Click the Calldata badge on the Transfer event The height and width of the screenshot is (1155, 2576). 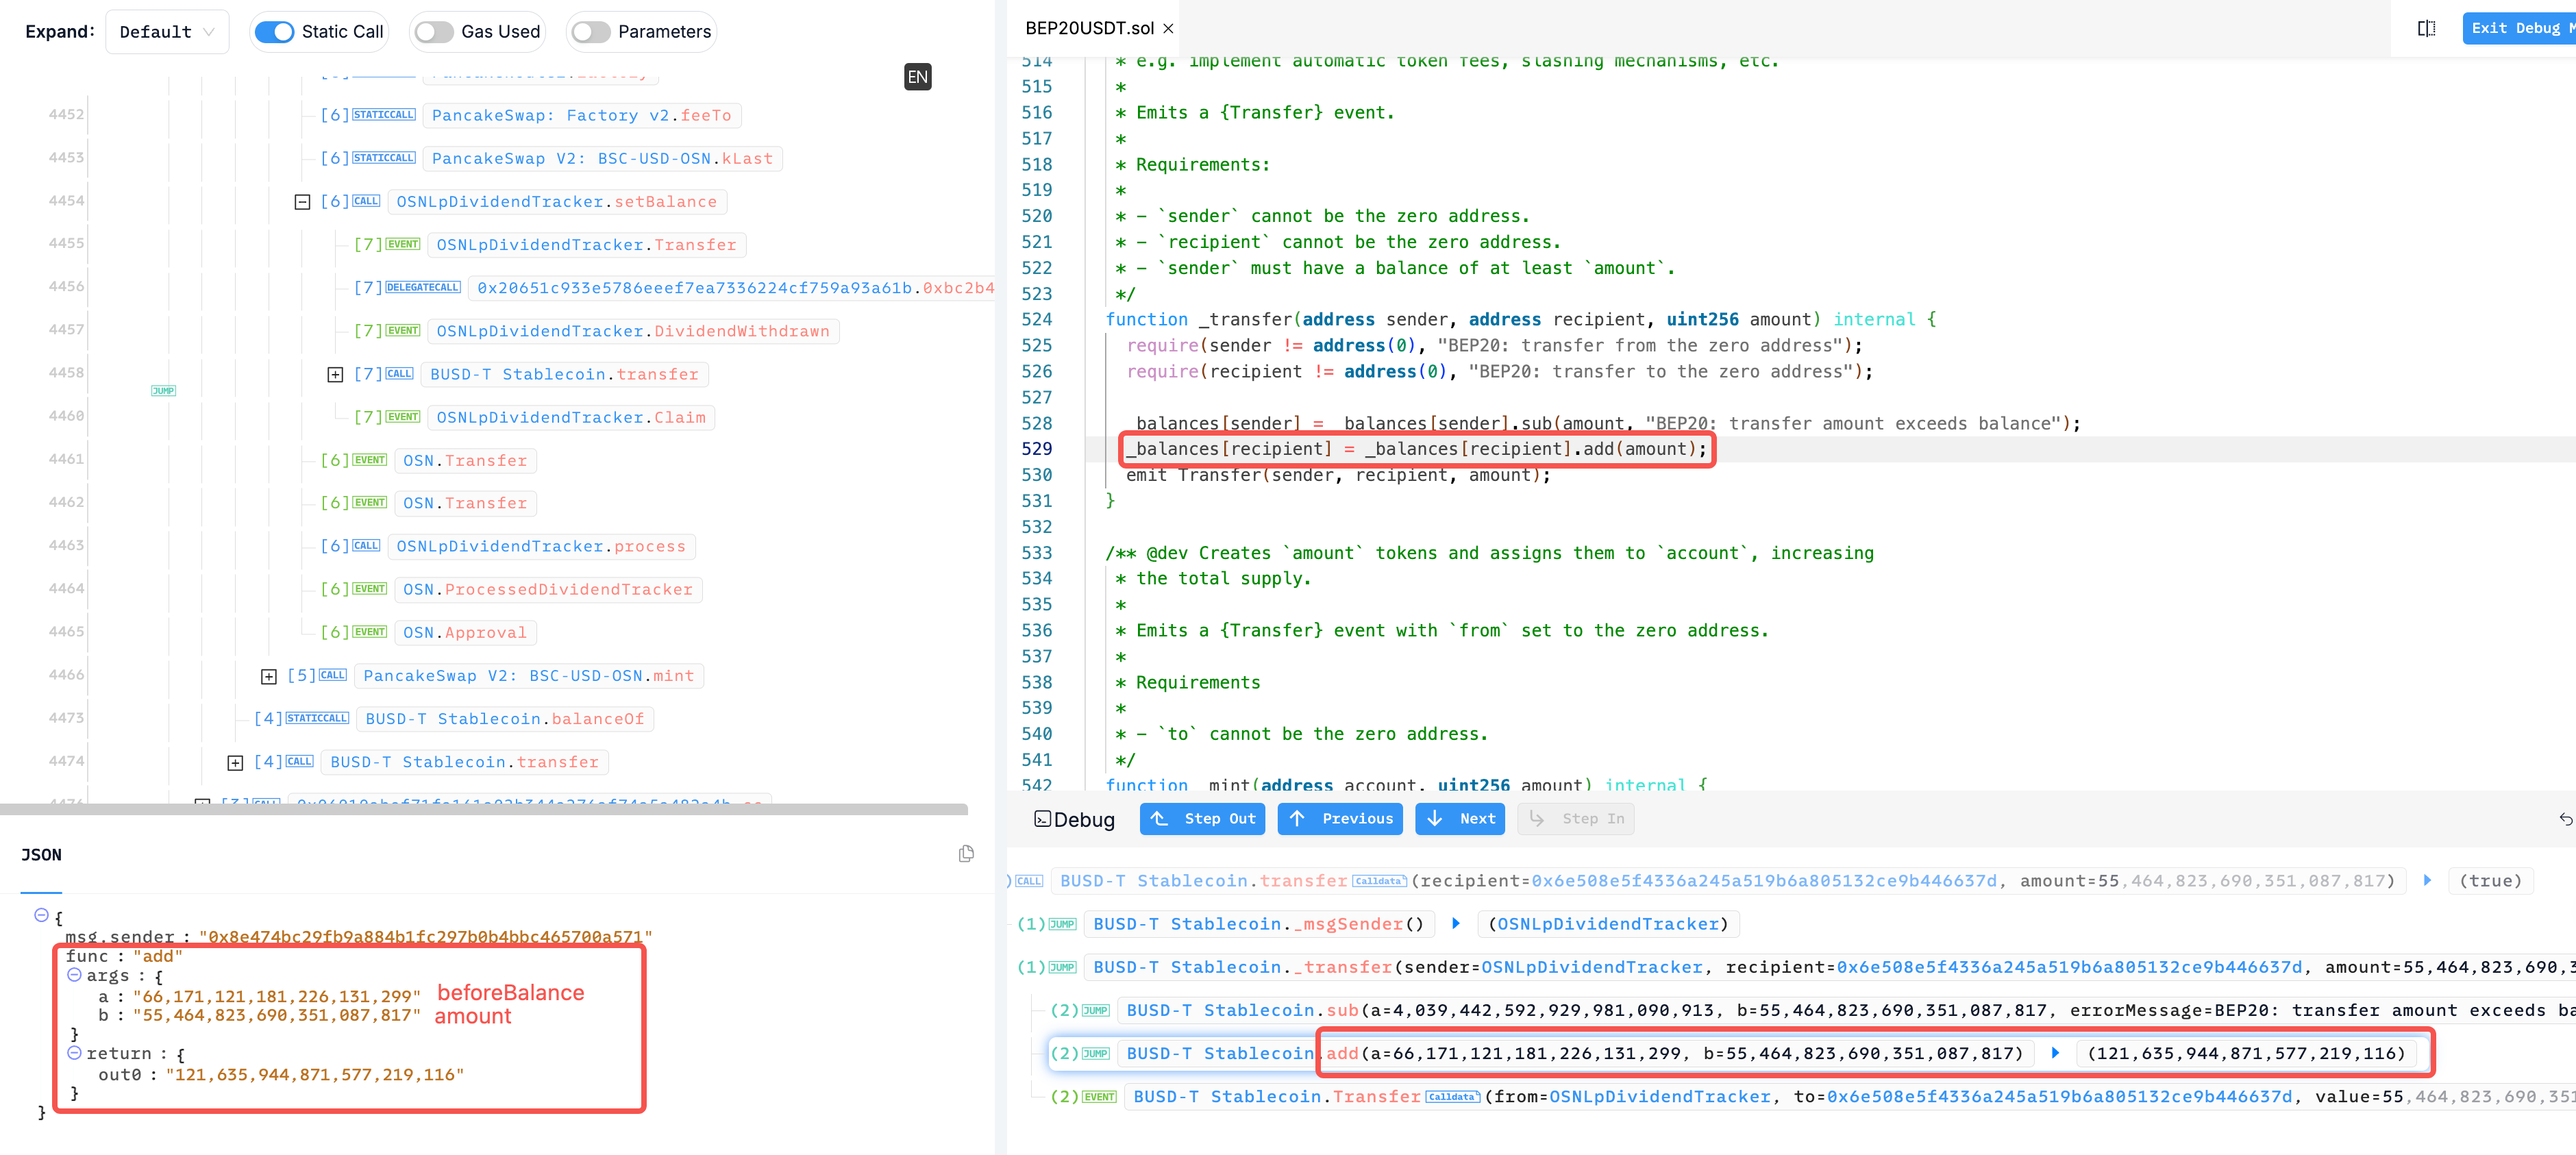(x=1452, y=1097)
